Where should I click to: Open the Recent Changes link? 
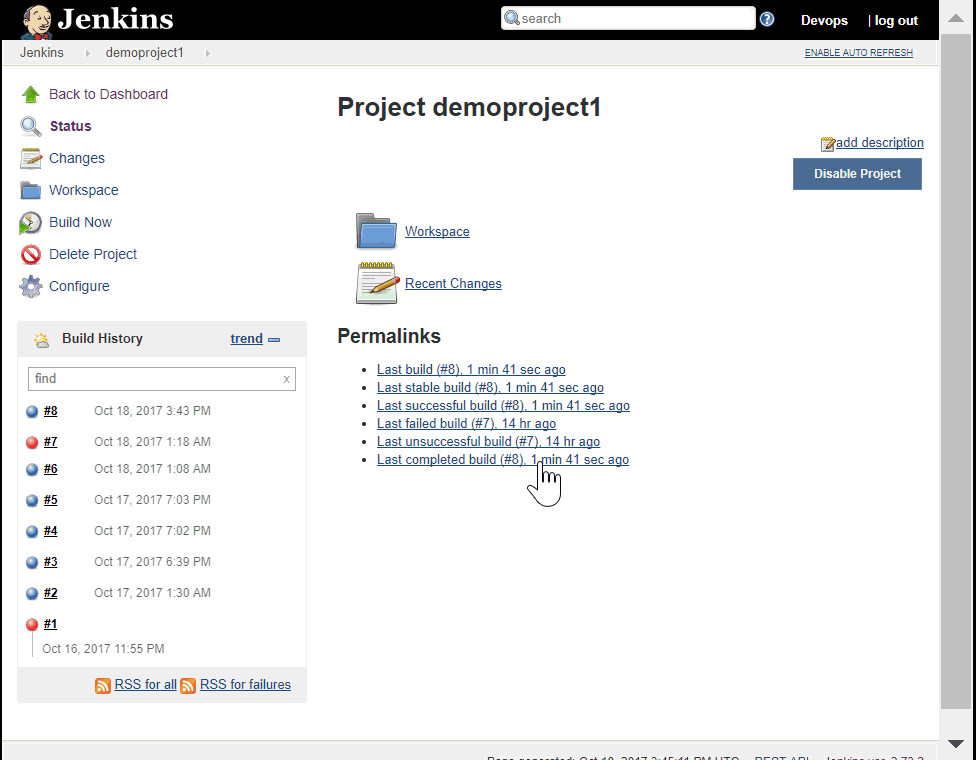coord(453,283)
